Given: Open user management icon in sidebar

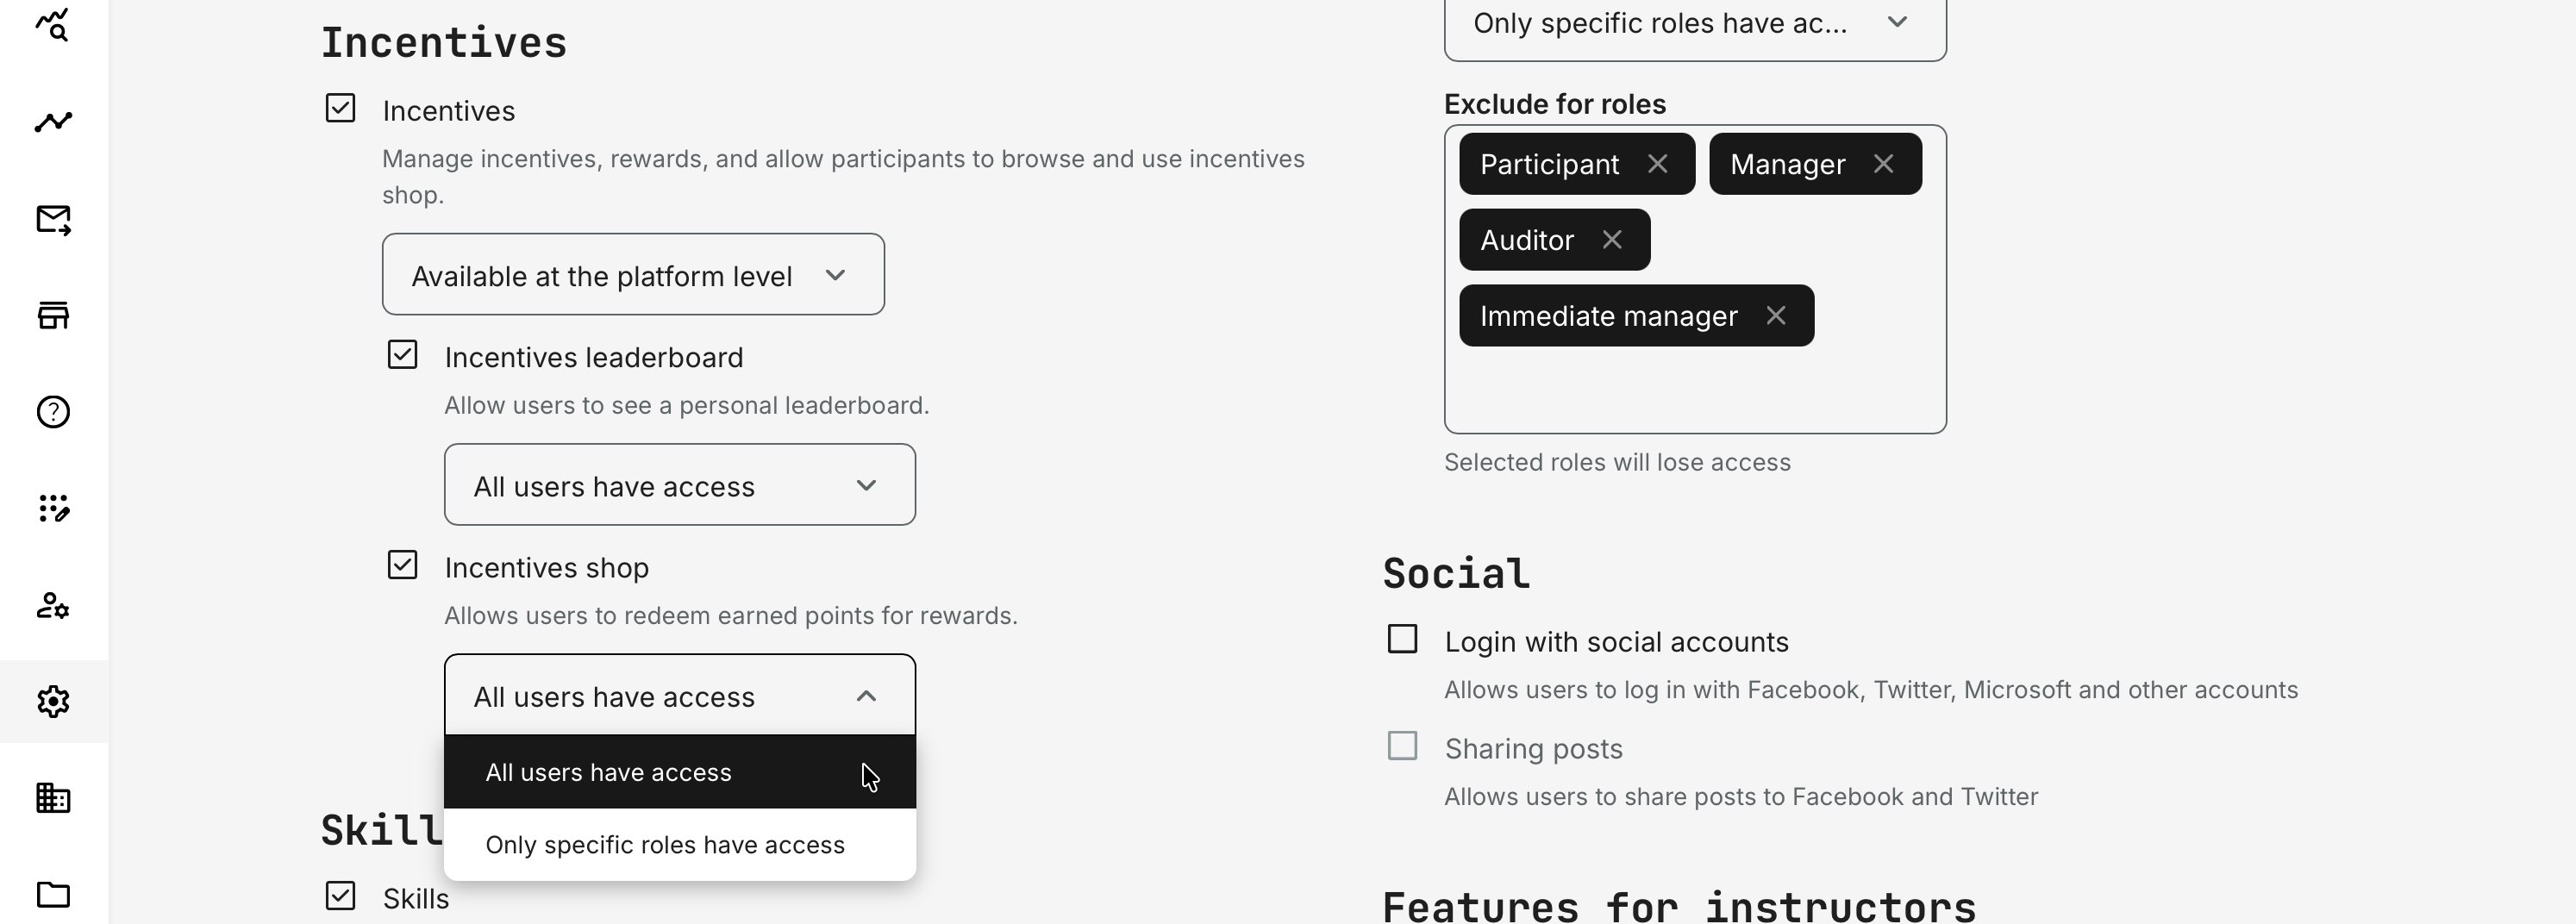Looking at the screenshot, I should [x=54, y=607].
